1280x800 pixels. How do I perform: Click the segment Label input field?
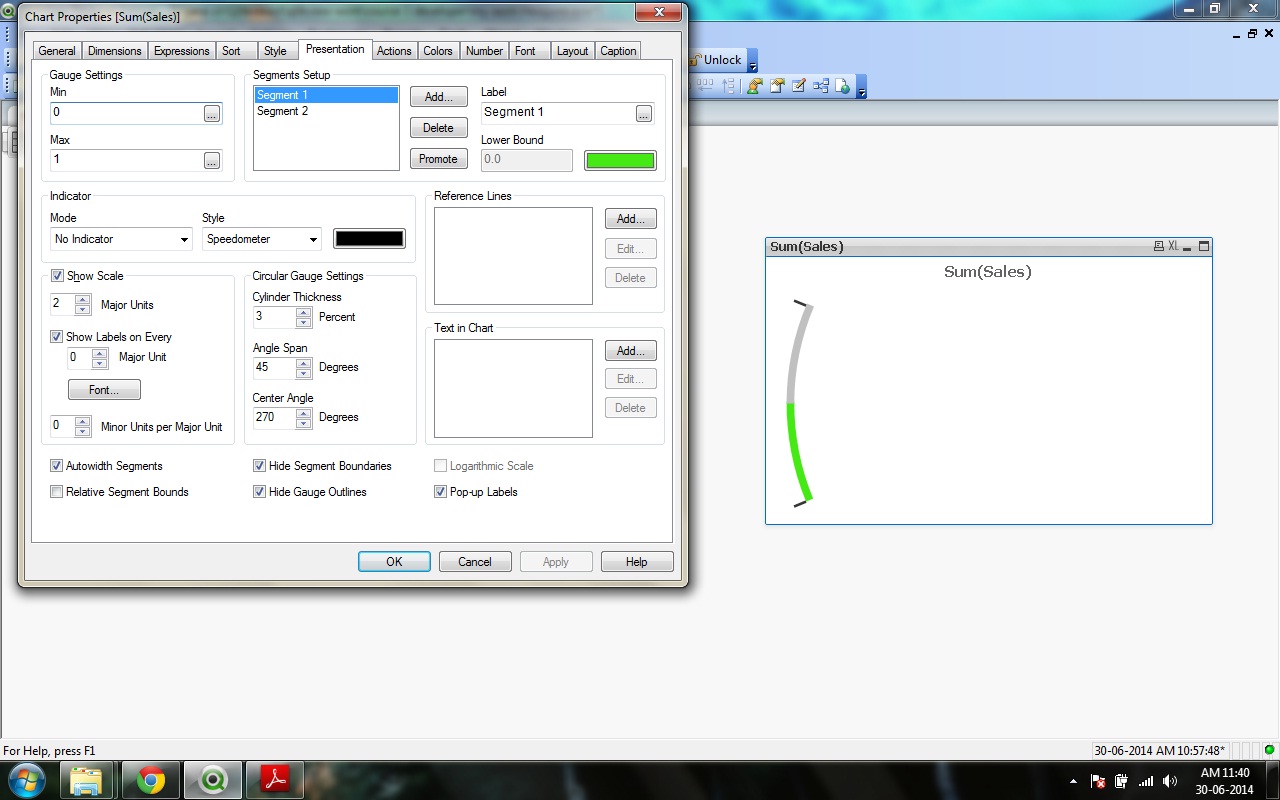(x=557, y=113)
